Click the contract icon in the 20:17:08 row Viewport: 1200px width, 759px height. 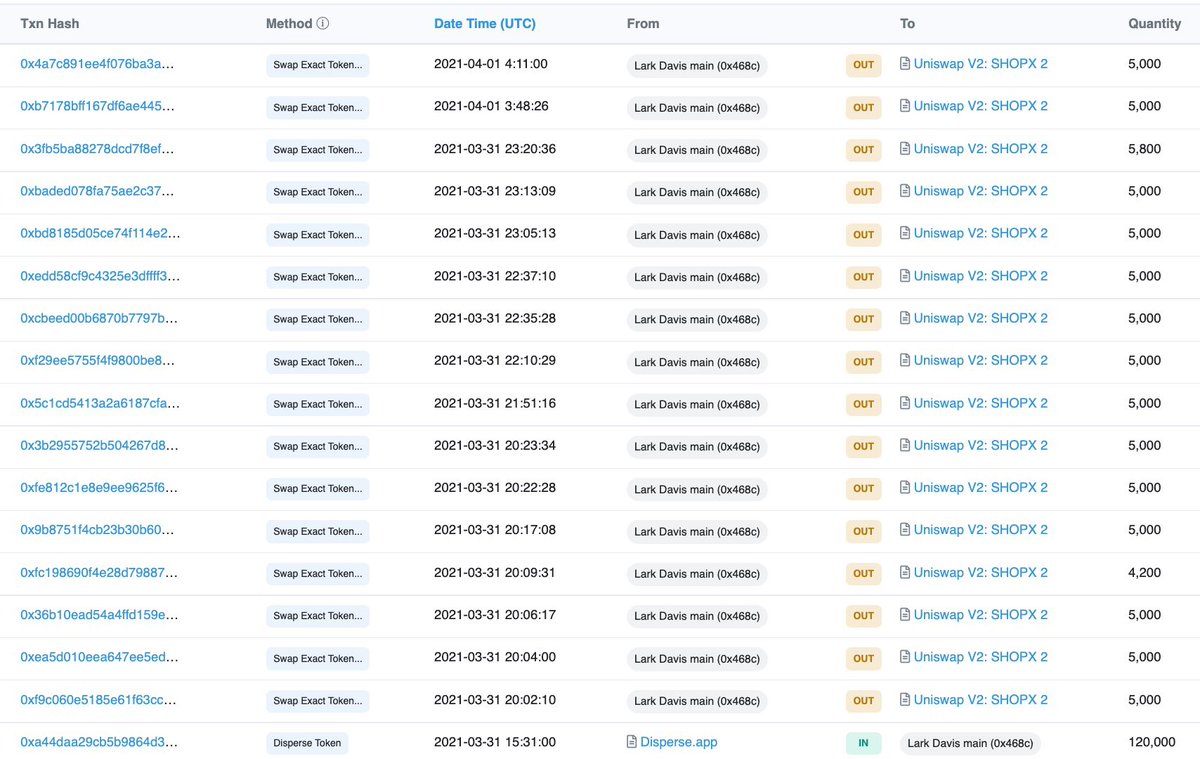coord(905,530)
